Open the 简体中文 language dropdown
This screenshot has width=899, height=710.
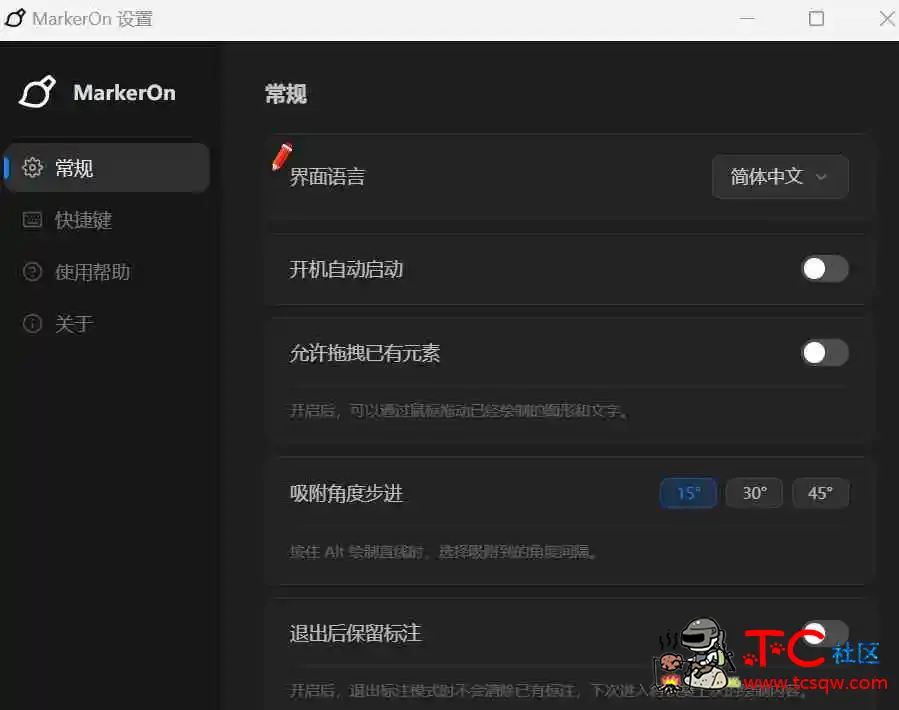pyautogui.click(x=780, y=176)
